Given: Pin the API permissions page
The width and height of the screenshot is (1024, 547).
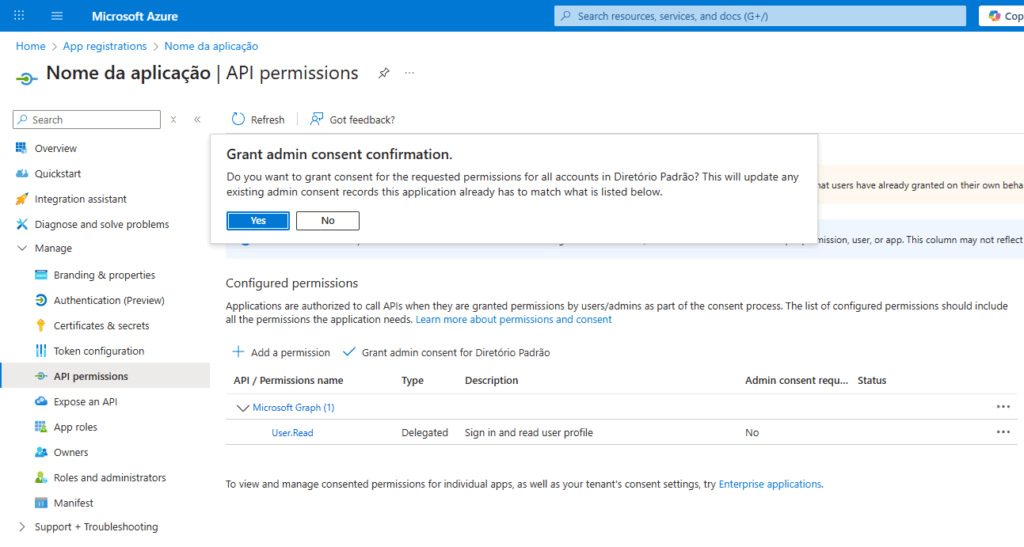Looking at the screenshot, I should 384,73.
